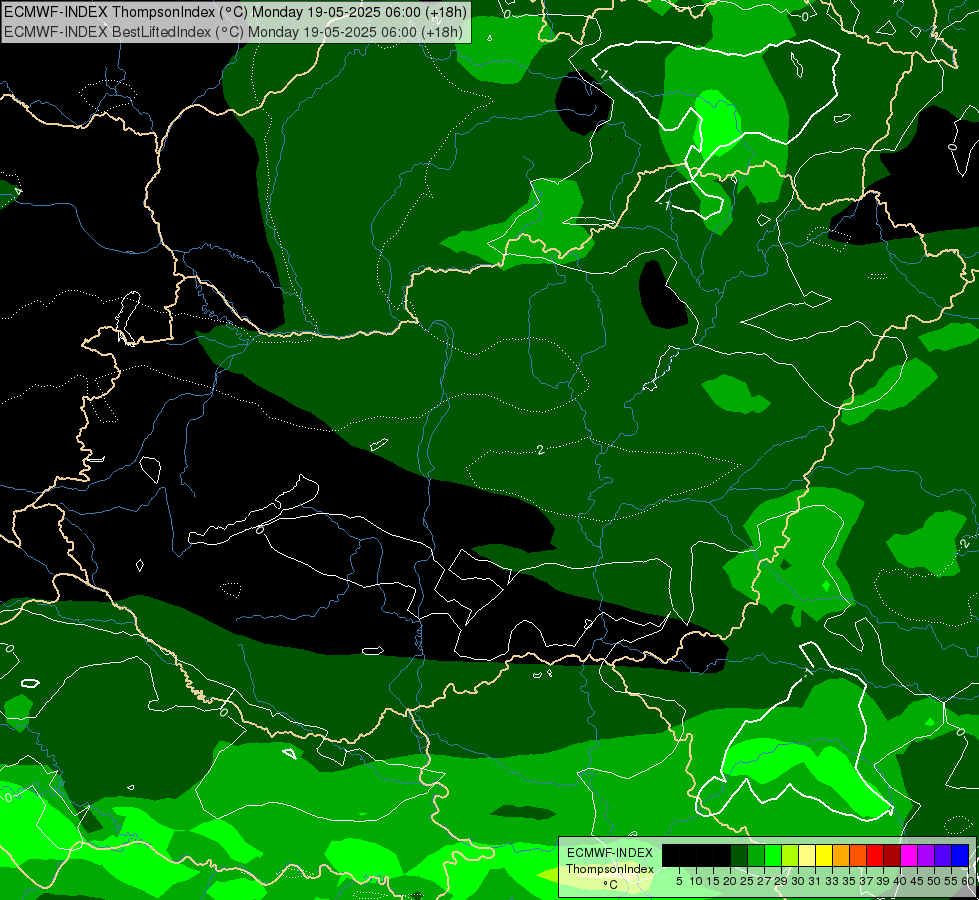Viewport: 979px width, 900px height.
Task: Click the purple 45–50 legend swatch
Action: pyautogui.click(x=927, y=856)
